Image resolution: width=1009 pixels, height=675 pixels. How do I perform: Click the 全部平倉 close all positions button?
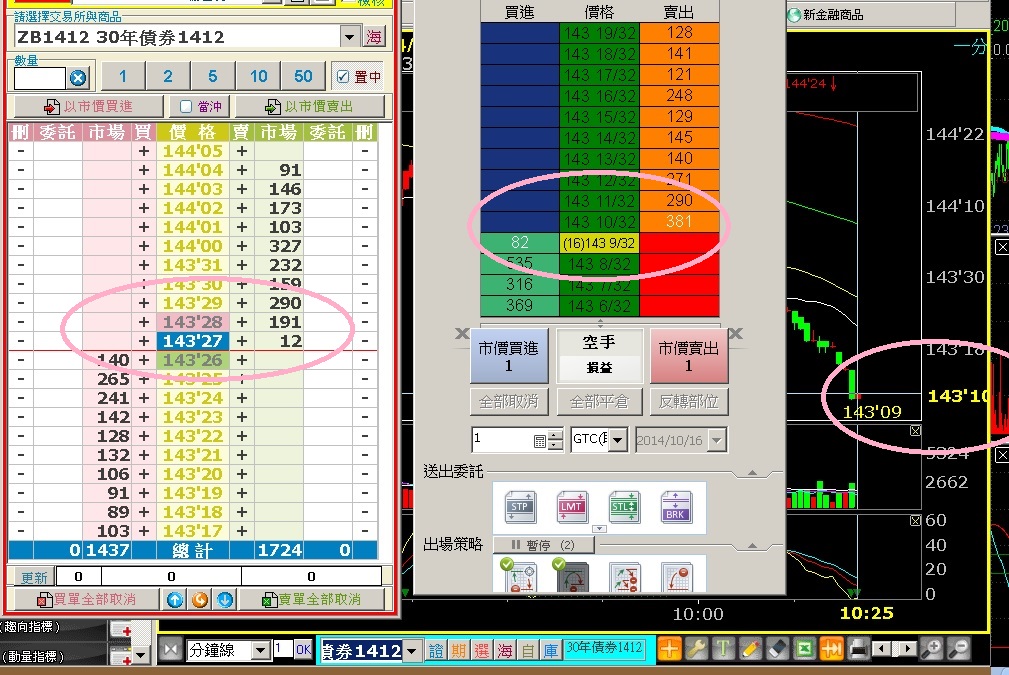598,402
